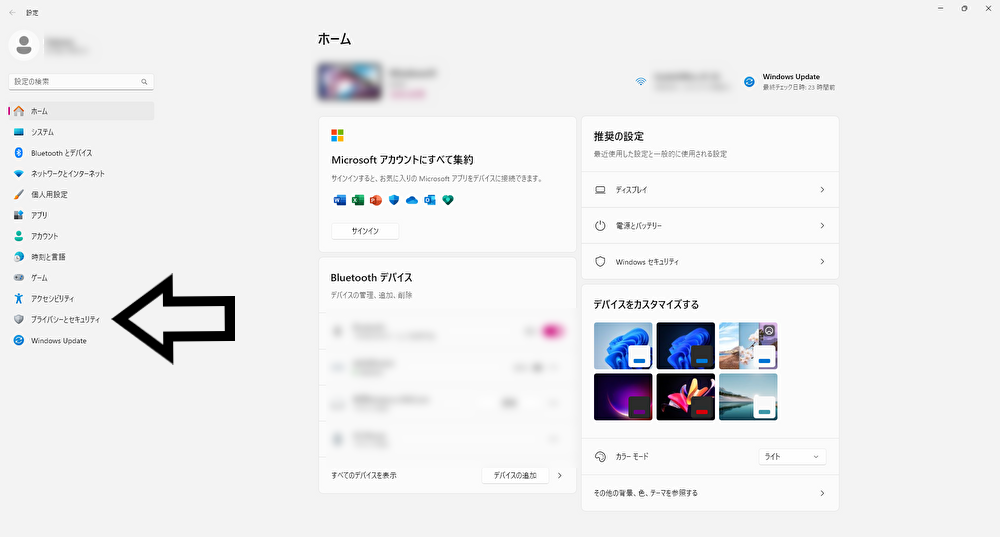Select 個人用設定 in navigation
Screen dimensions: 1000x537
pos(81,195)
